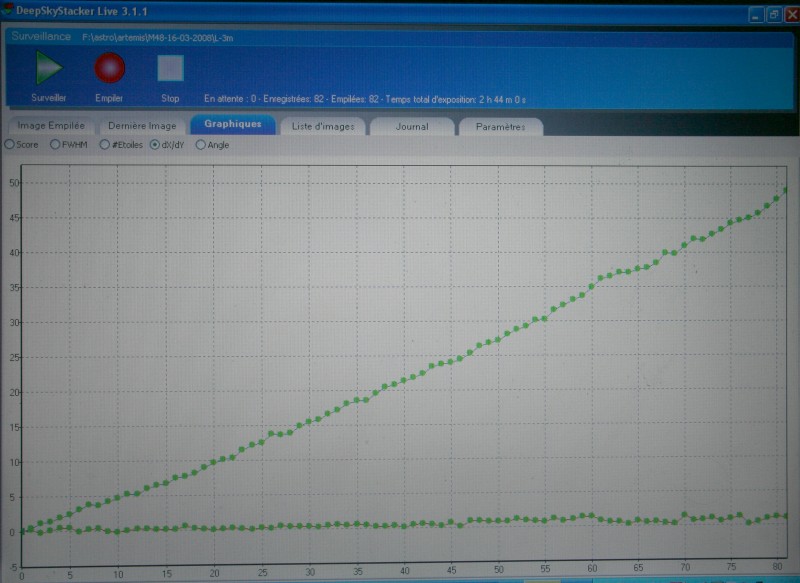This screenshot has height=583, width=800.
Task: Click the last data point of the rising curve
Action: click(x=786, y=190)
